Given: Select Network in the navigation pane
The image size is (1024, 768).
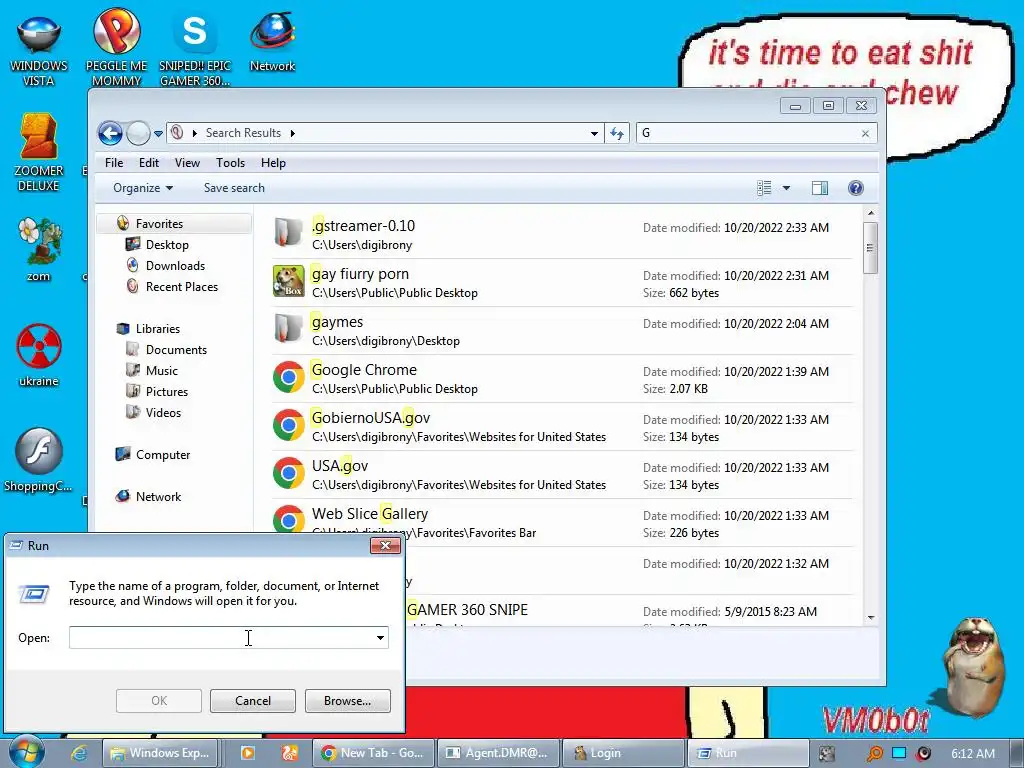Looking at the screenshot, I should [x=158, y=497].
